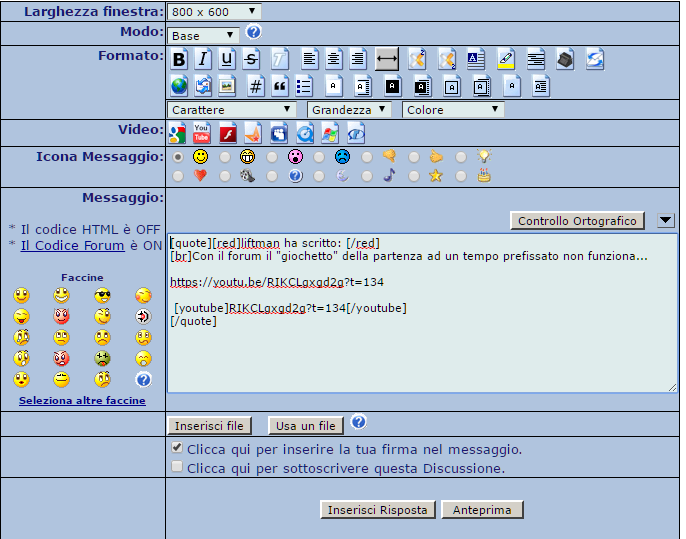Click the Inserisci file button
This screenshot has width=686, height=539.
[x=209, y=426]
